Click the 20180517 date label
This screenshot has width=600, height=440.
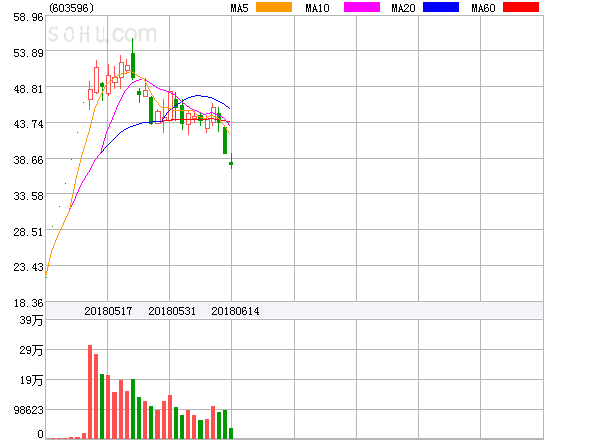[x=108, y=311]
